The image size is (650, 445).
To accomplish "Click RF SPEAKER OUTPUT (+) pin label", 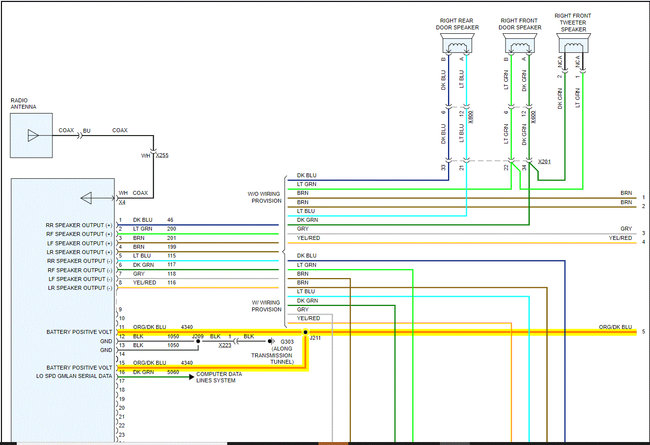I will point(79,234).
